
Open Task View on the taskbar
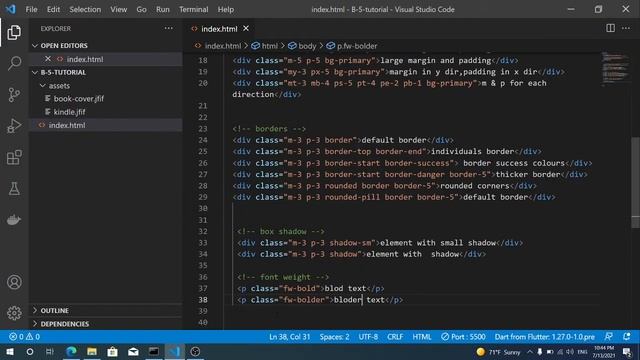pyautogui.click(x=50, y=351)
